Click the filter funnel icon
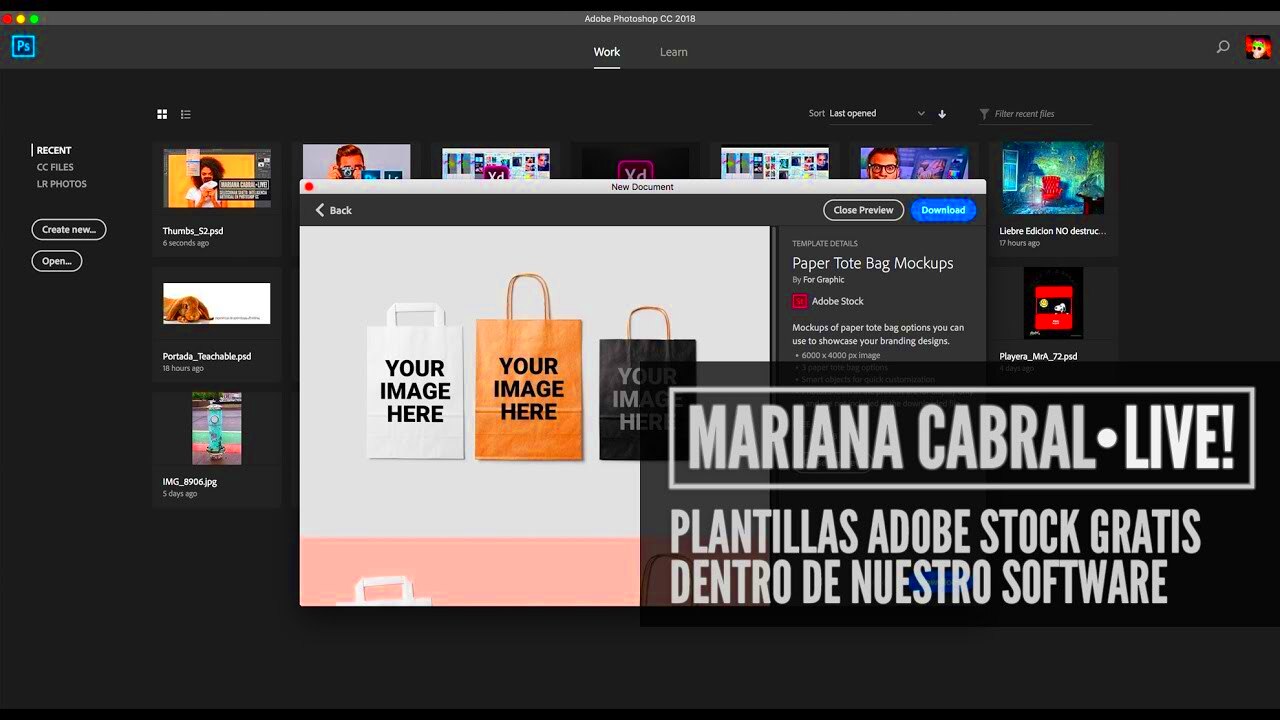The height and width of the screenshot is (720, 1280). tap(984, 114)
